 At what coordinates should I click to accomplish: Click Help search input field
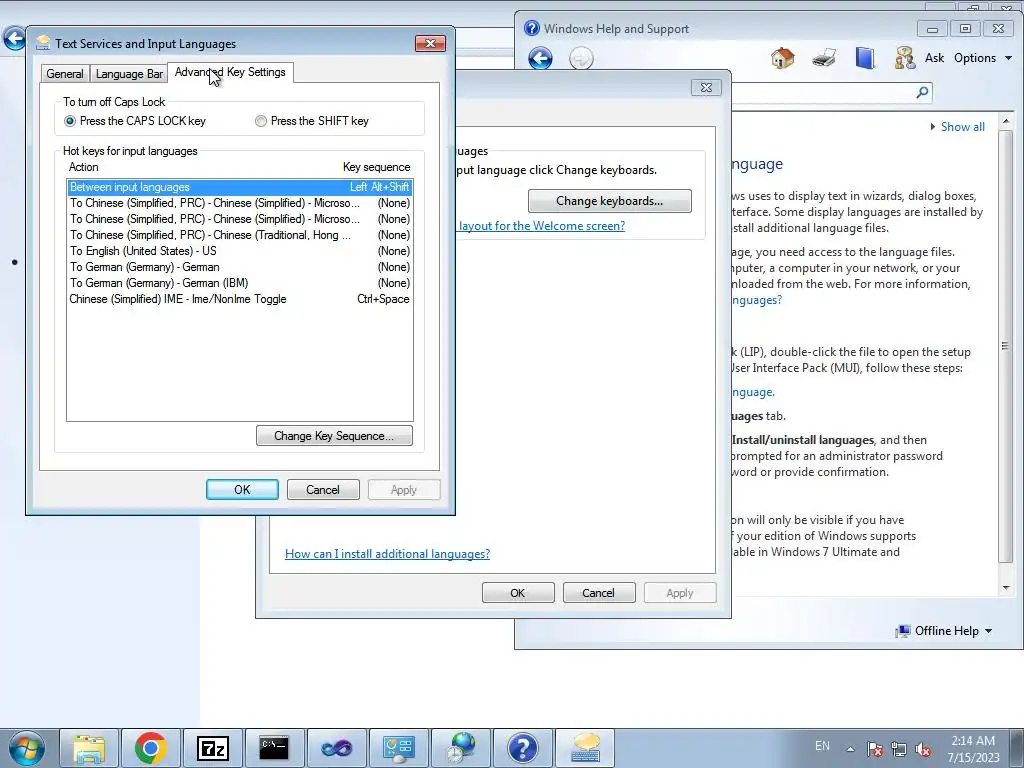coord(823,92)
